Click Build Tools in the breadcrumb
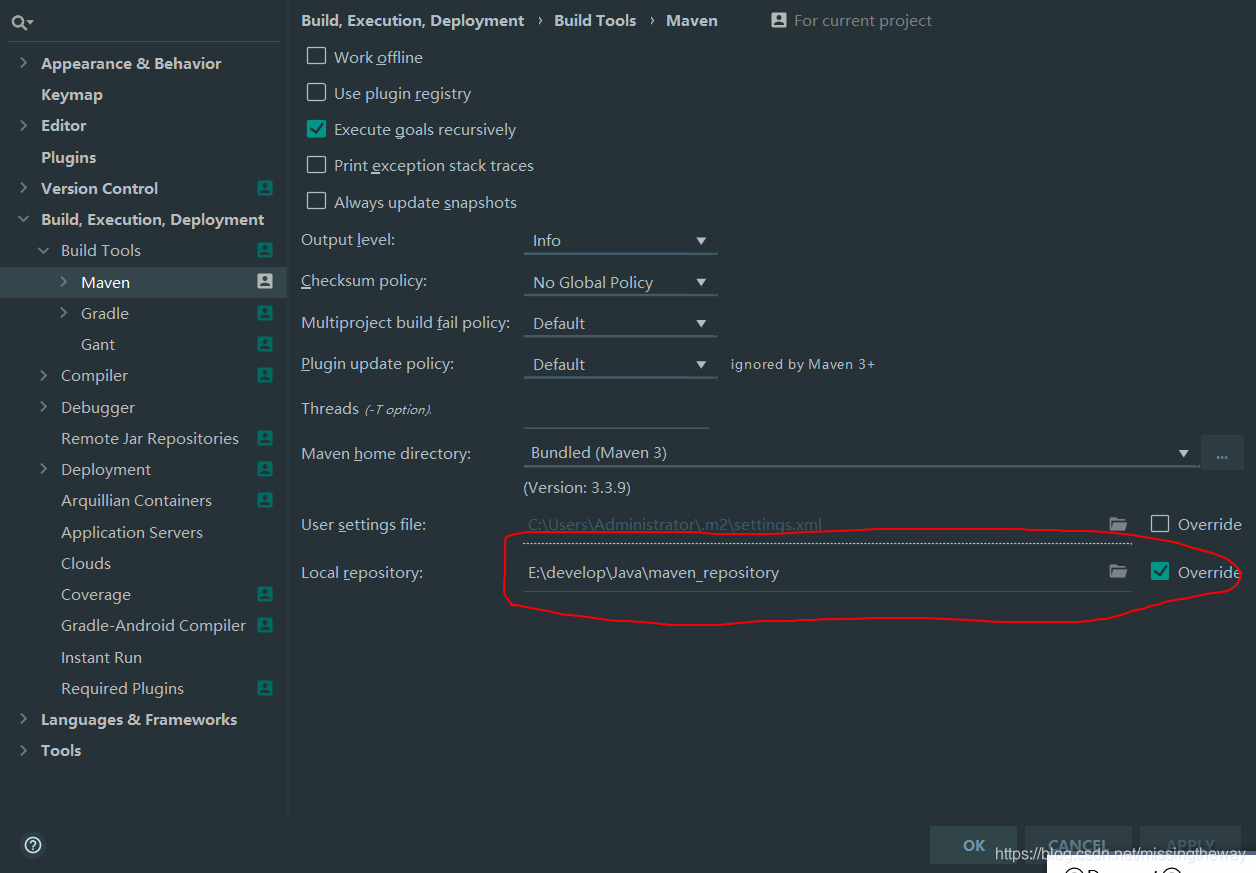1256x873 pixels. [x=595, y=20]
